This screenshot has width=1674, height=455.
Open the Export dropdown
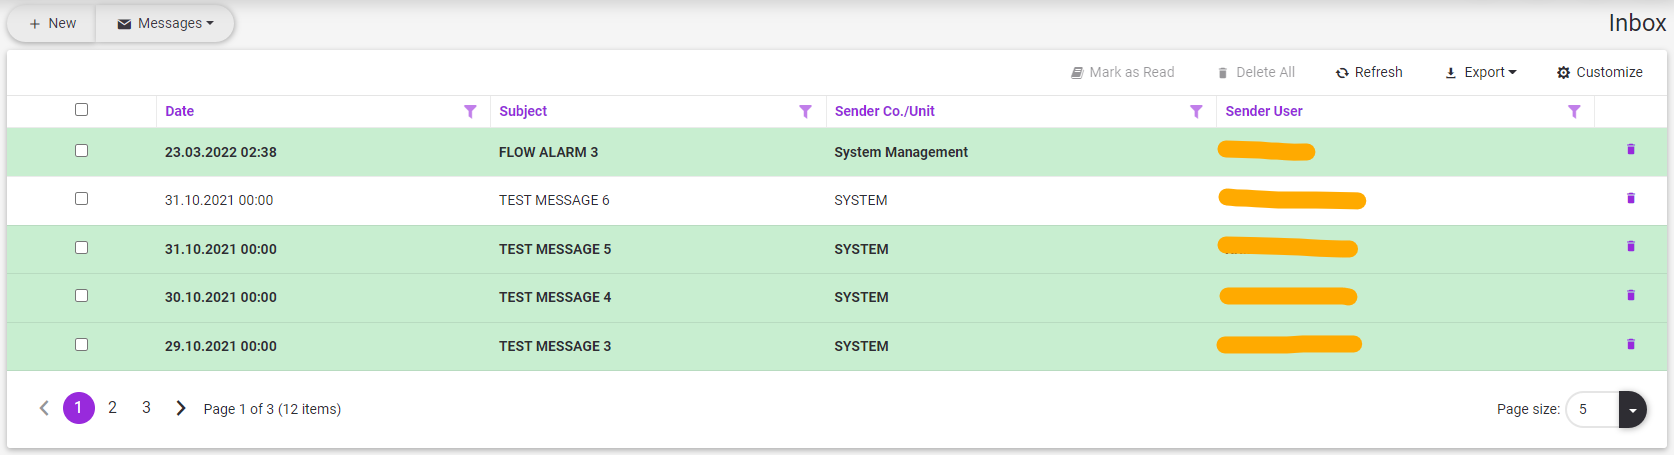pyautogui.click(x=1481, y=73)
